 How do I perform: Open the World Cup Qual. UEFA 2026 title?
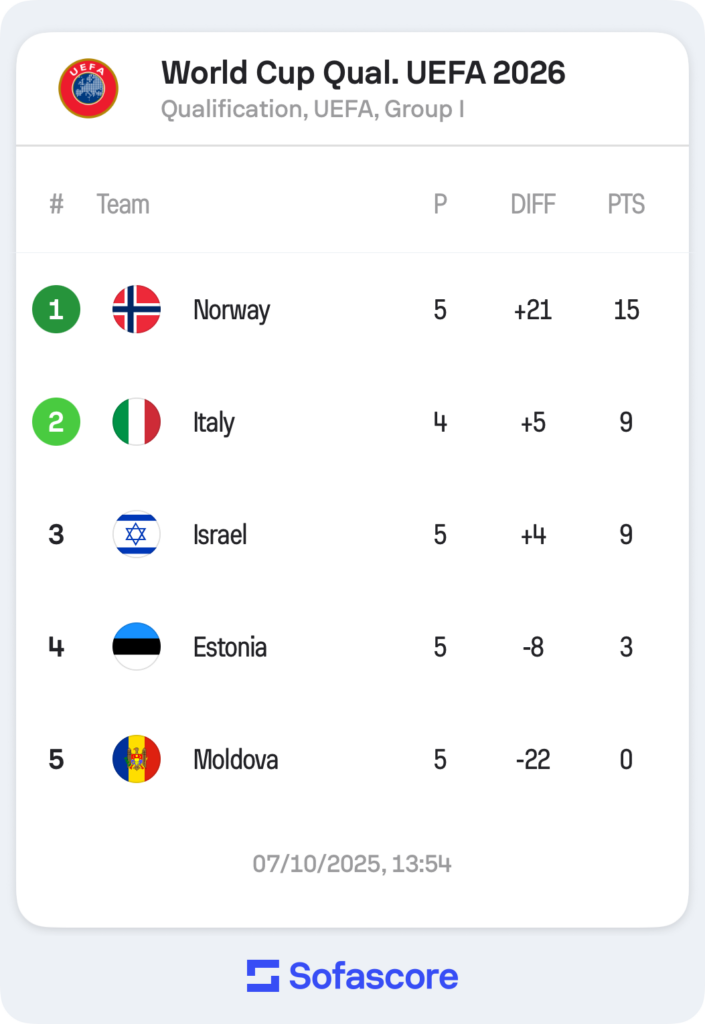363,73
